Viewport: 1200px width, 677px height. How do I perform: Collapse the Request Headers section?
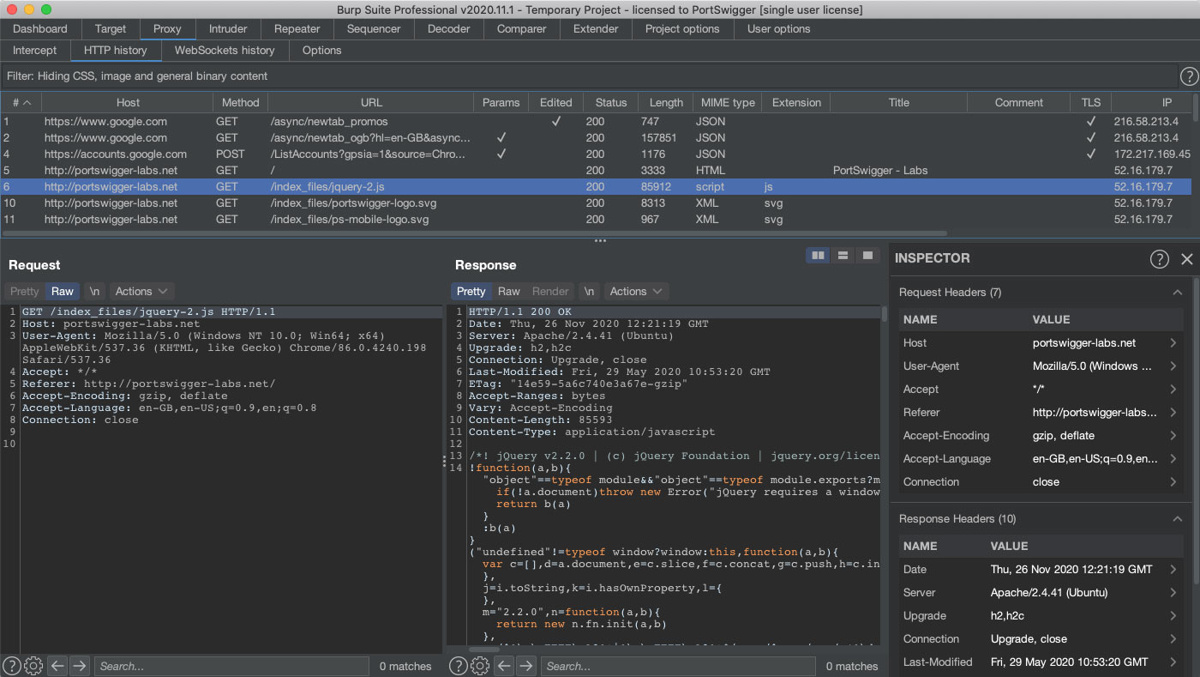(x=1177, y=292)
